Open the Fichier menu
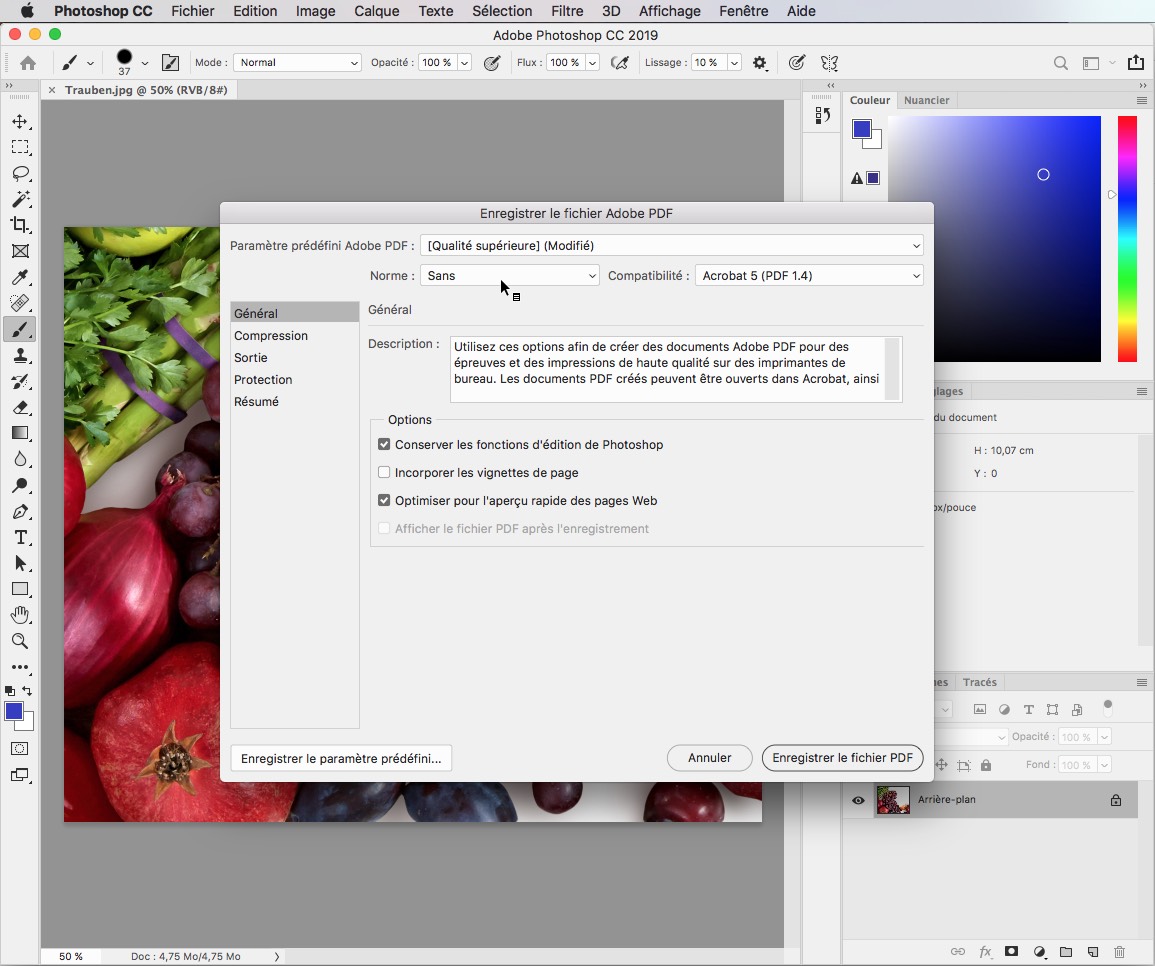The image size is (1155, 966). pyautogui.click(x=192, y=11)
